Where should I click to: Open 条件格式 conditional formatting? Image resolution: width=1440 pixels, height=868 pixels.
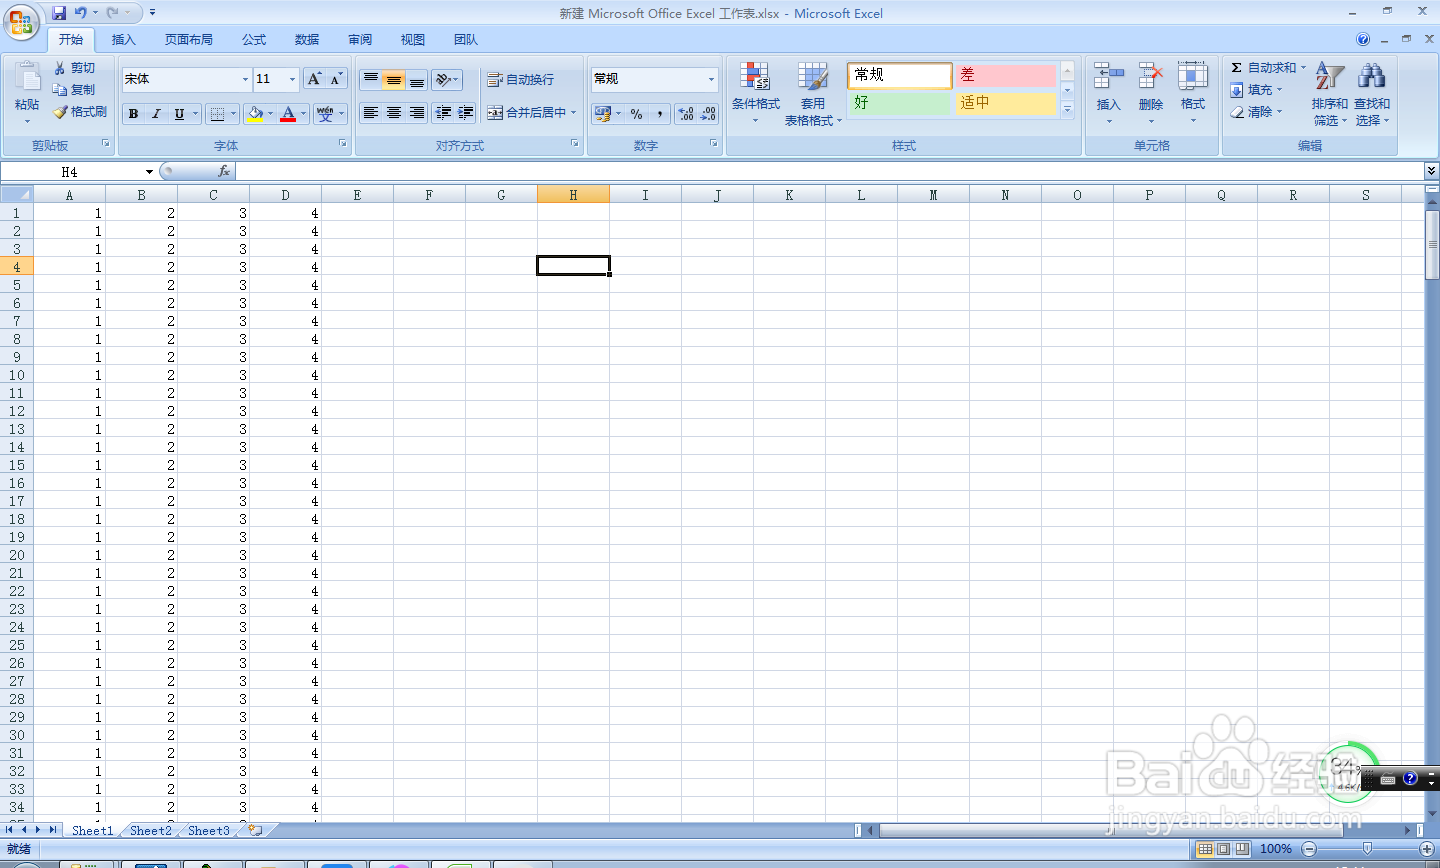point(755,92)
